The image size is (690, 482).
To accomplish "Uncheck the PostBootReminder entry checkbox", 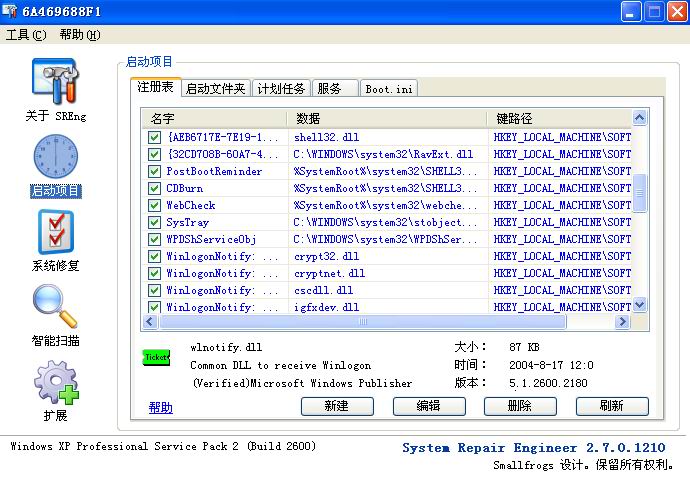I will point(154,171).
